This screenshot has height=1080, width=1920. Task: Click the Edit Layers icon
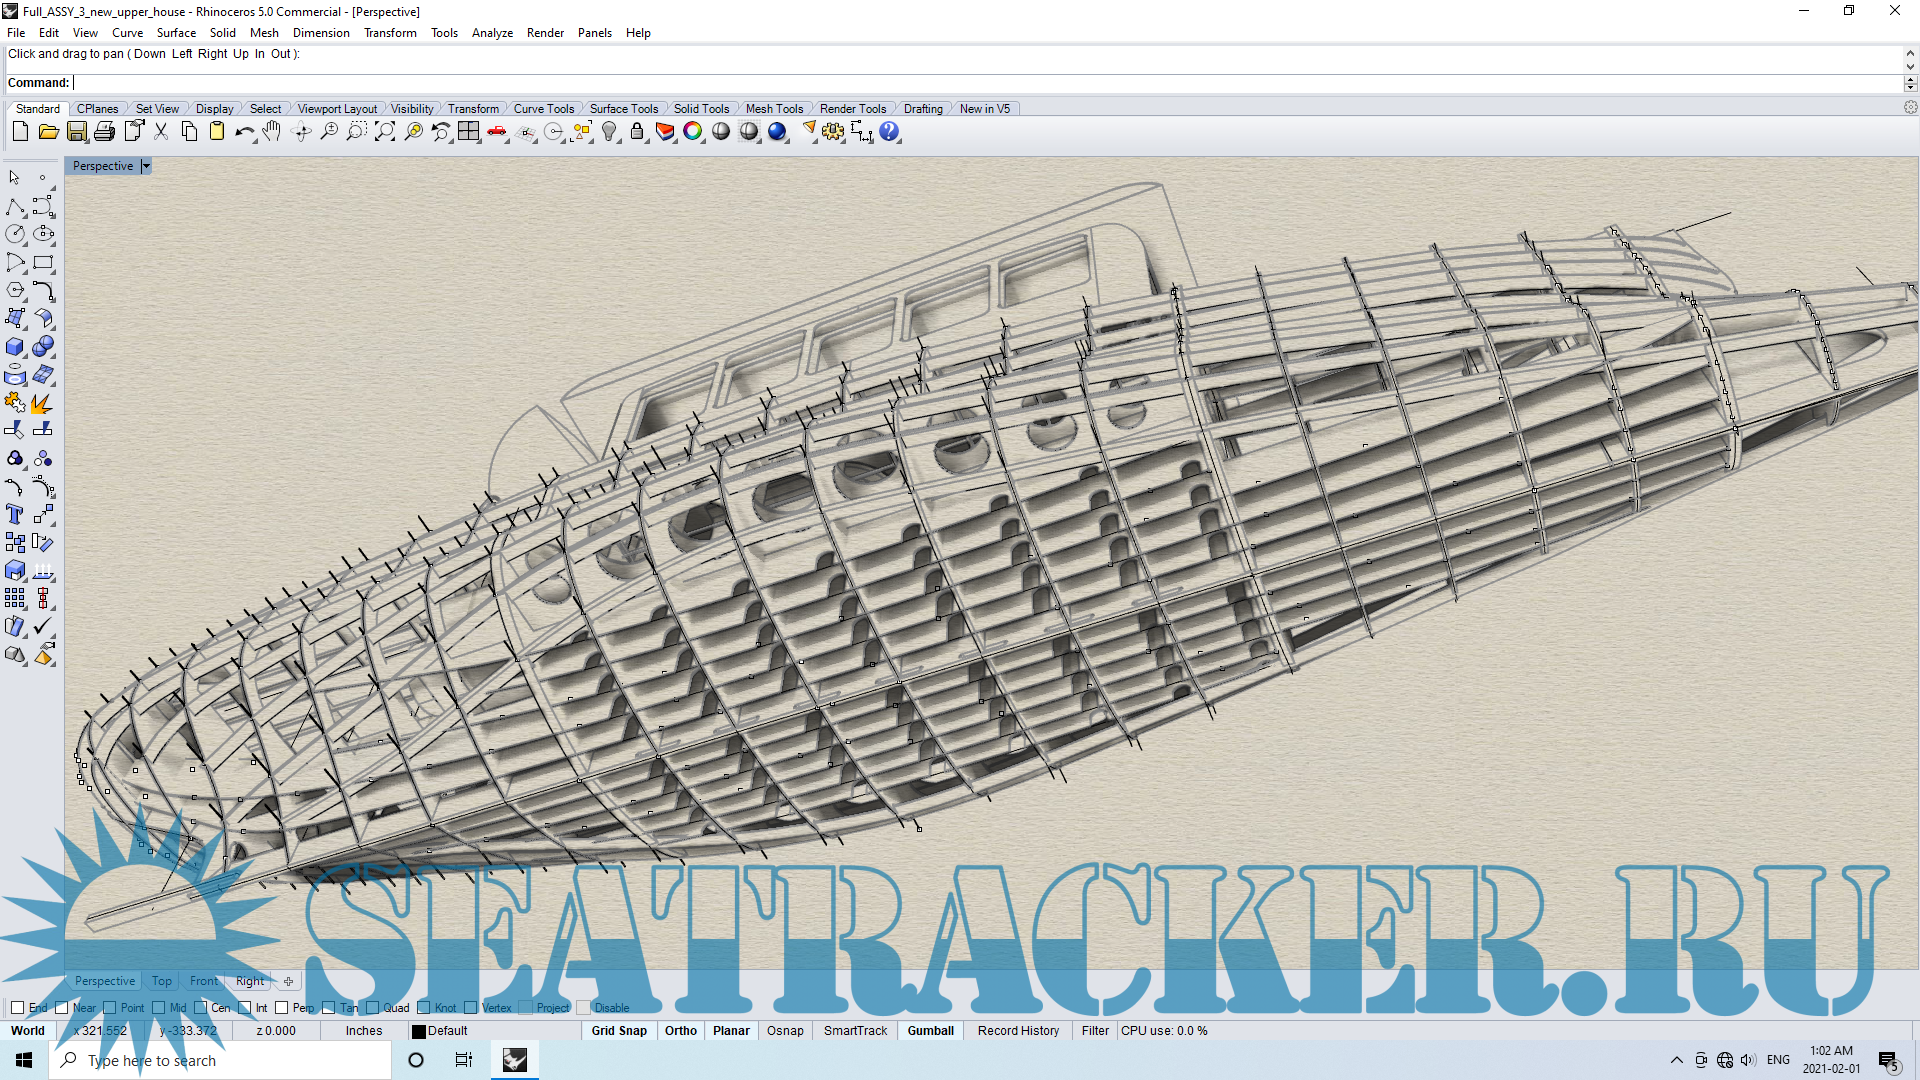(665, 132)
